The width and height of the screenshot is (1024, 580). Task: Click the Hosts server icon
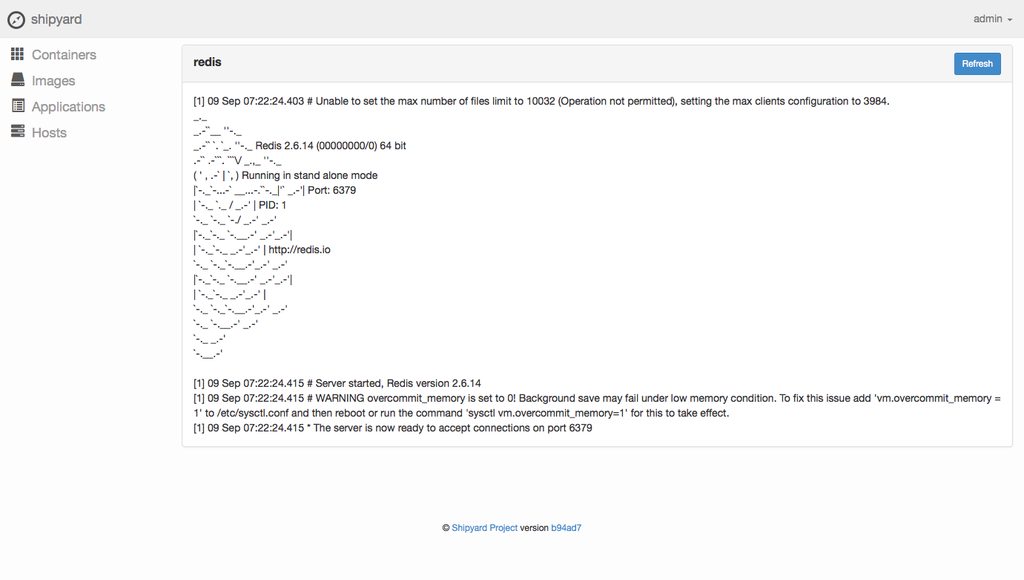click(18, 131)
